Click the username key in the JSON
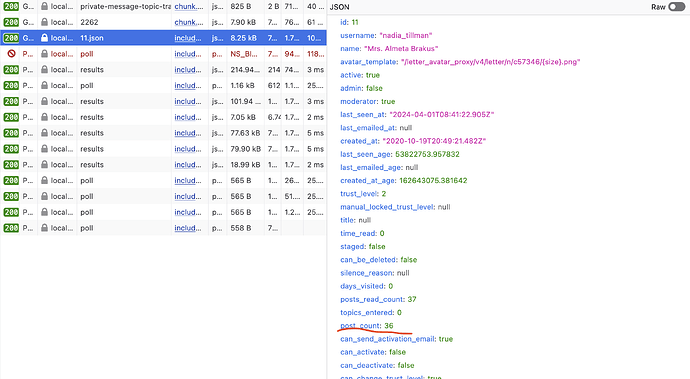The height and width of the screenshot is (379, 690). click(358, 35)
